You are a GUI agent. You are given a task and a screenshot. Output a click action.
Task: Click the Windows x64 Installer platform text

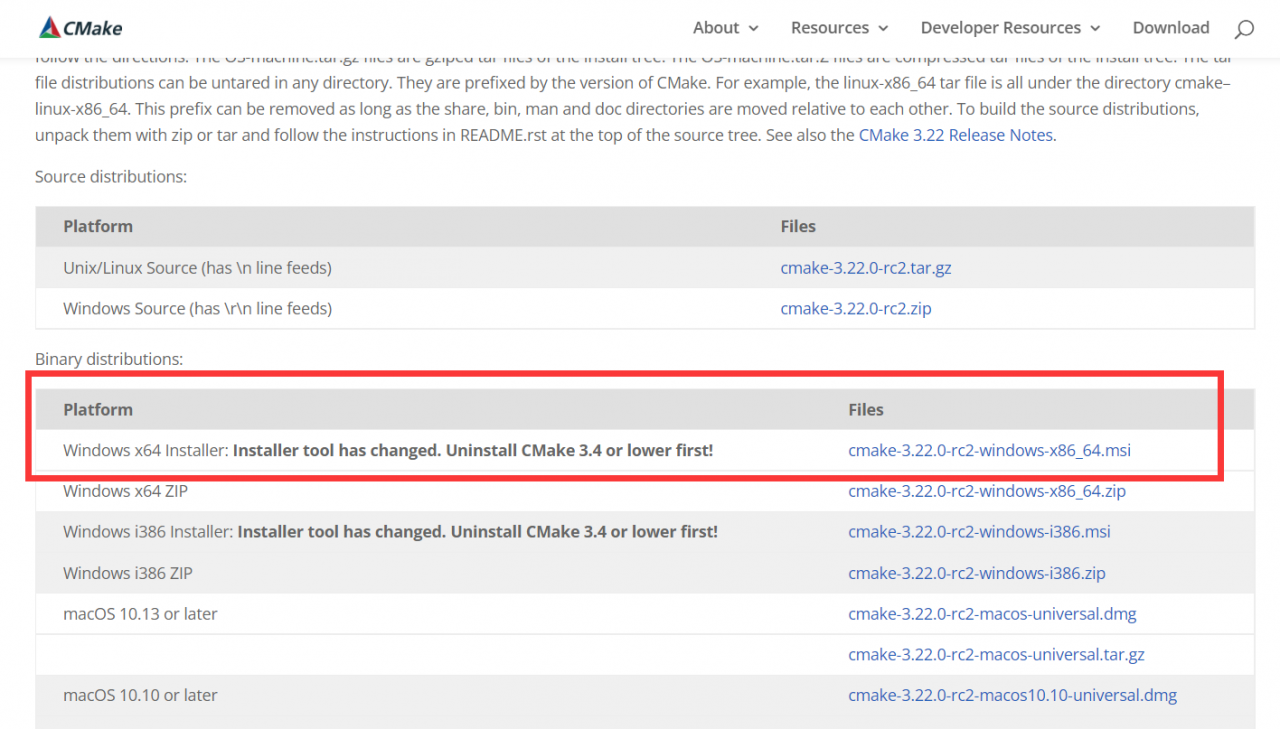click(x=388, y=450)
